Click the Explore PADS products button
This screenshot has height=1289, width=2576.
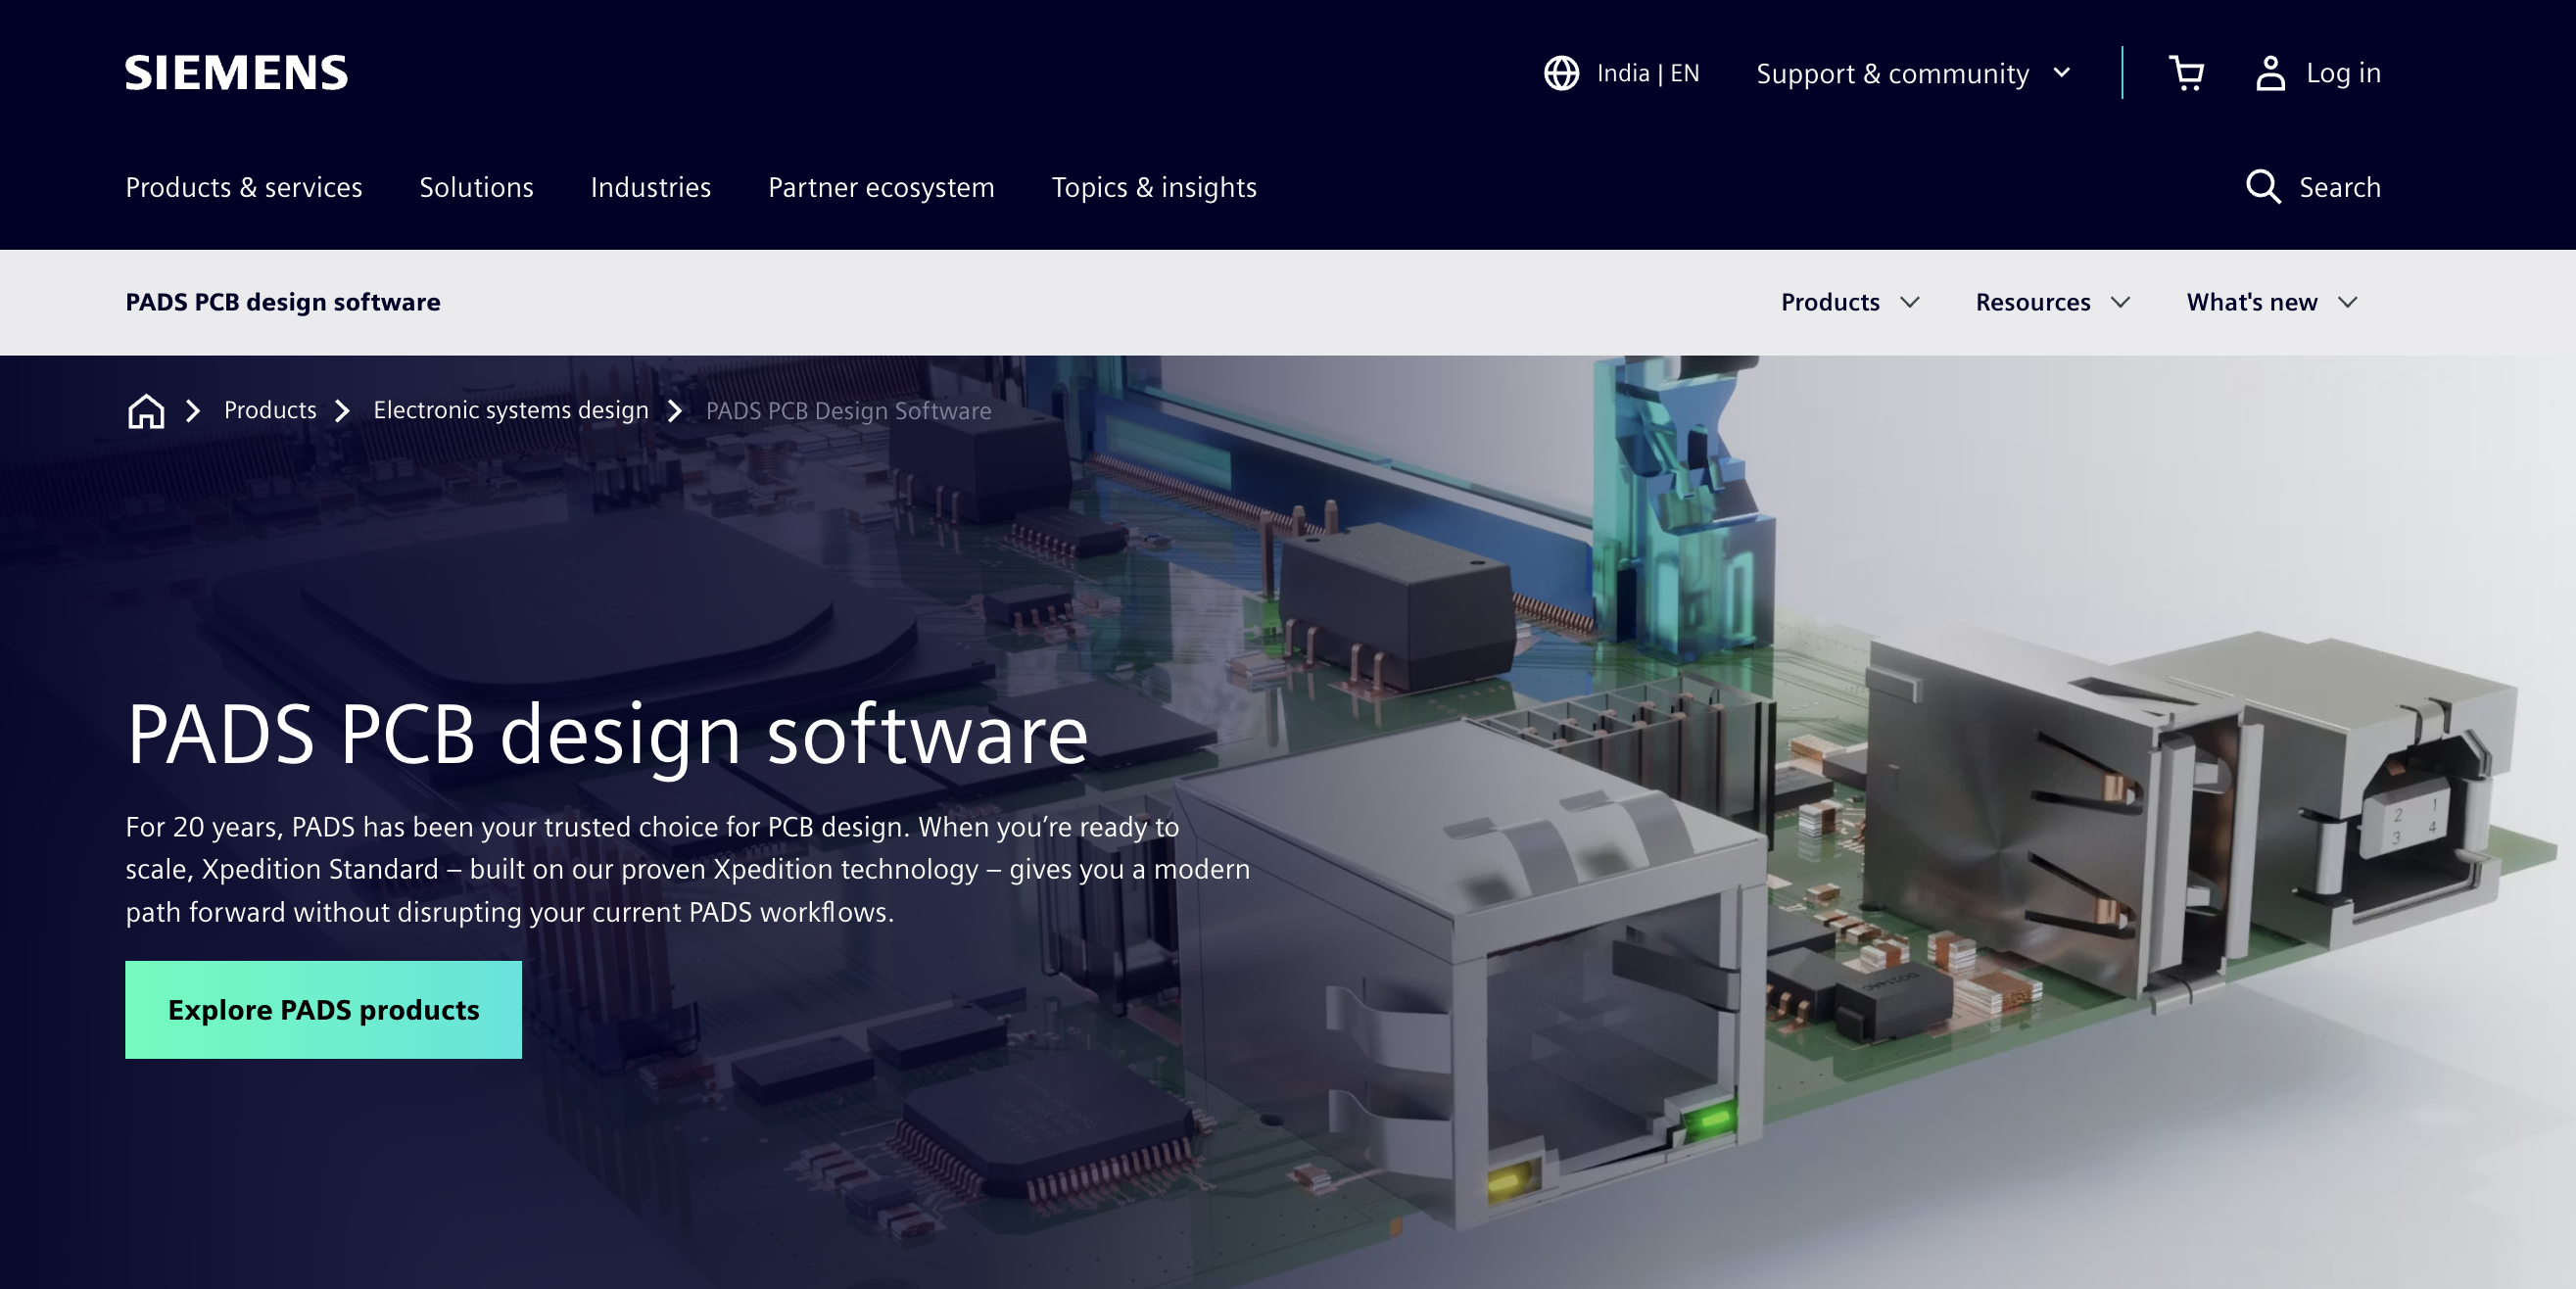323,1010
